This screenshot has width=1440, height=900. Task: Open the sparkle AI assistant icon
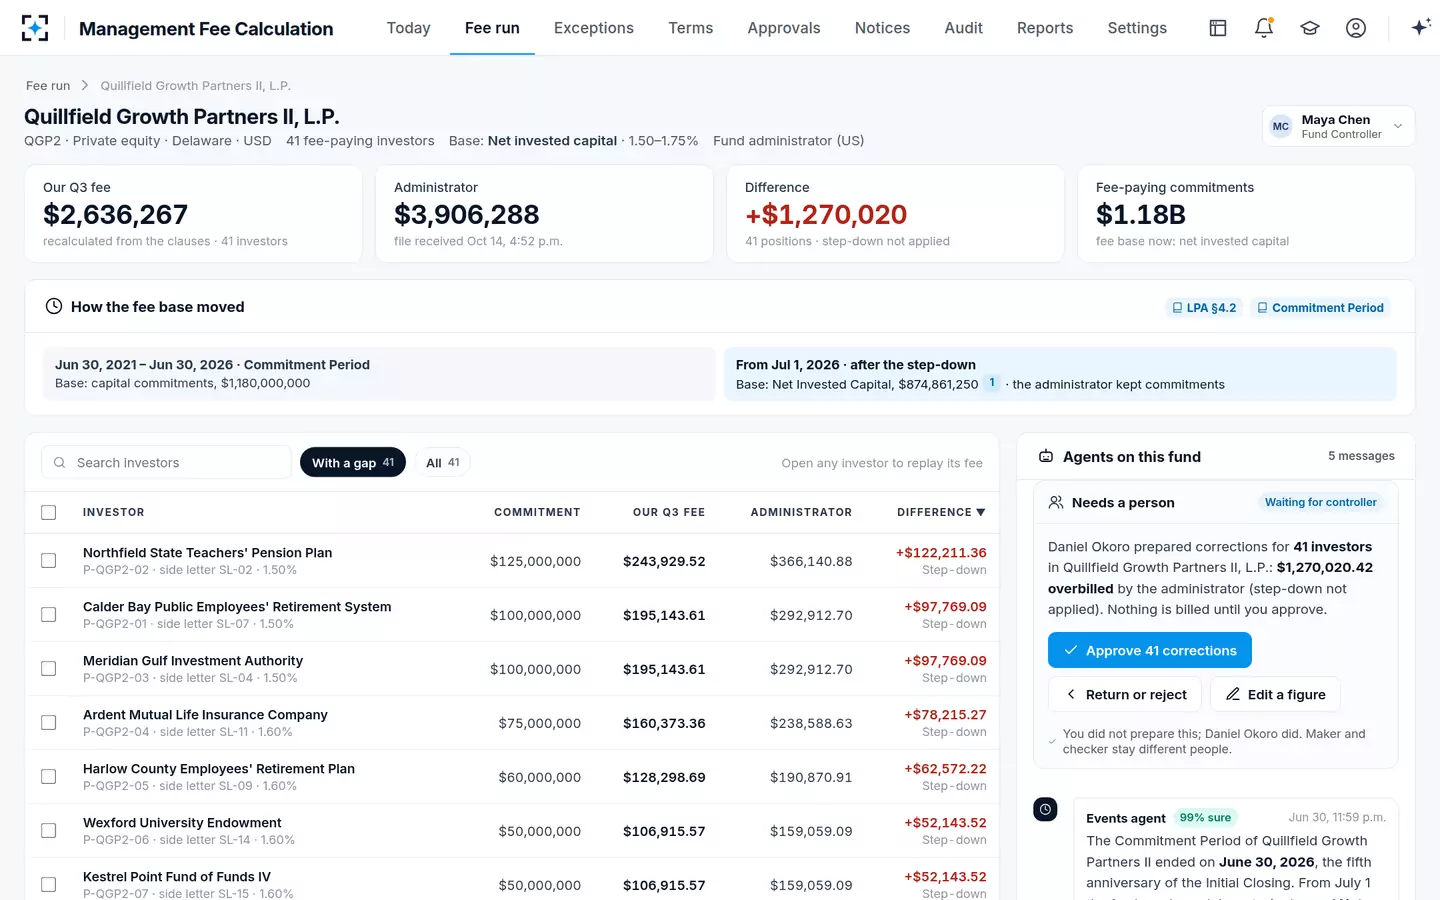(x=1421, y=28)
